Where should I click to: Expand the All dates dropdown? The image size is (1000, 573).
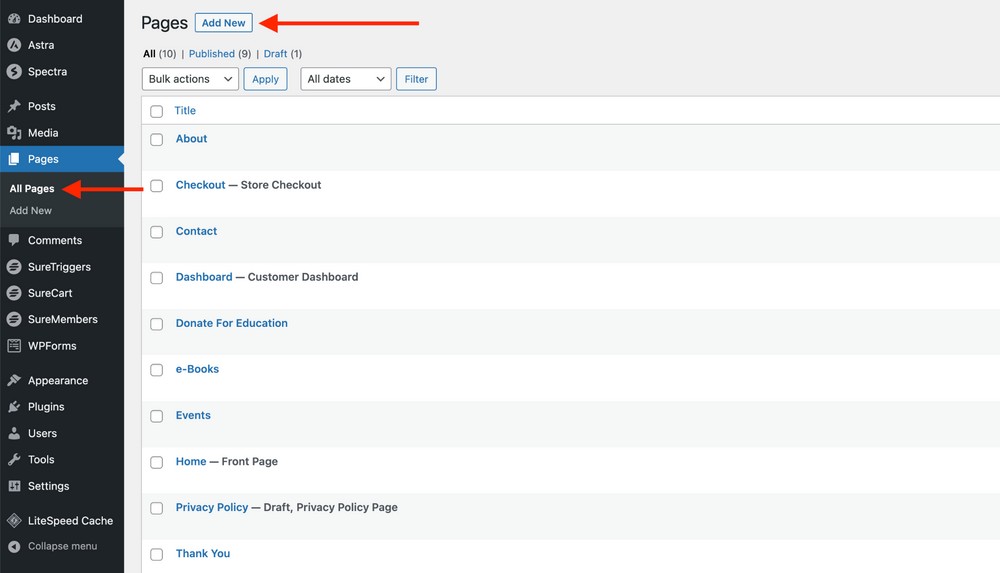(x=345, y=79)
